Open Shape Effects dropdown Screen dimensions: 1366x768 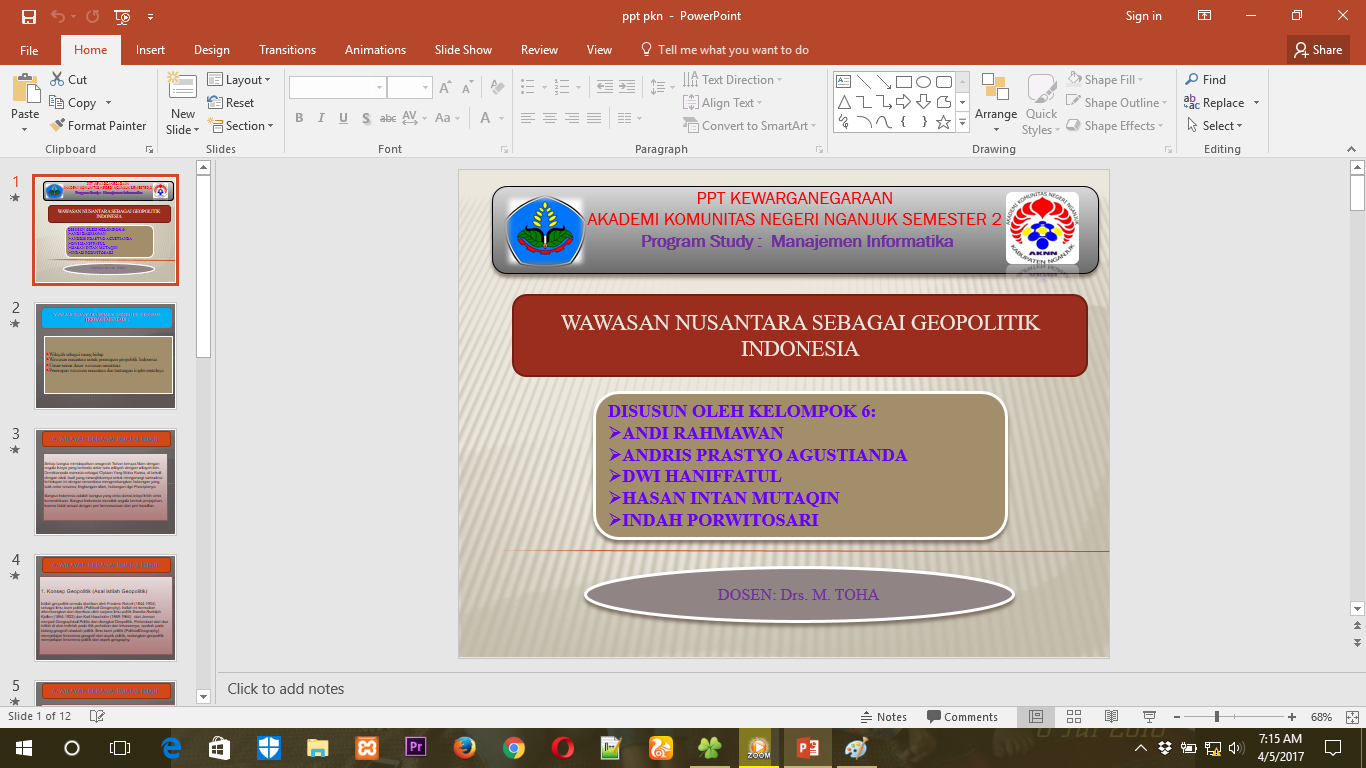click(x=1115, y=125)
